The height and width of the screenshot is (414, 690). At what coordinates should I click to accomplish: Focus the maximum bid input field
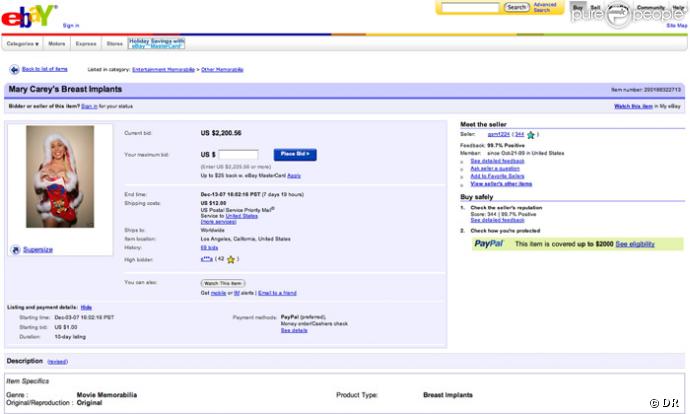click(x=239, y=155)
